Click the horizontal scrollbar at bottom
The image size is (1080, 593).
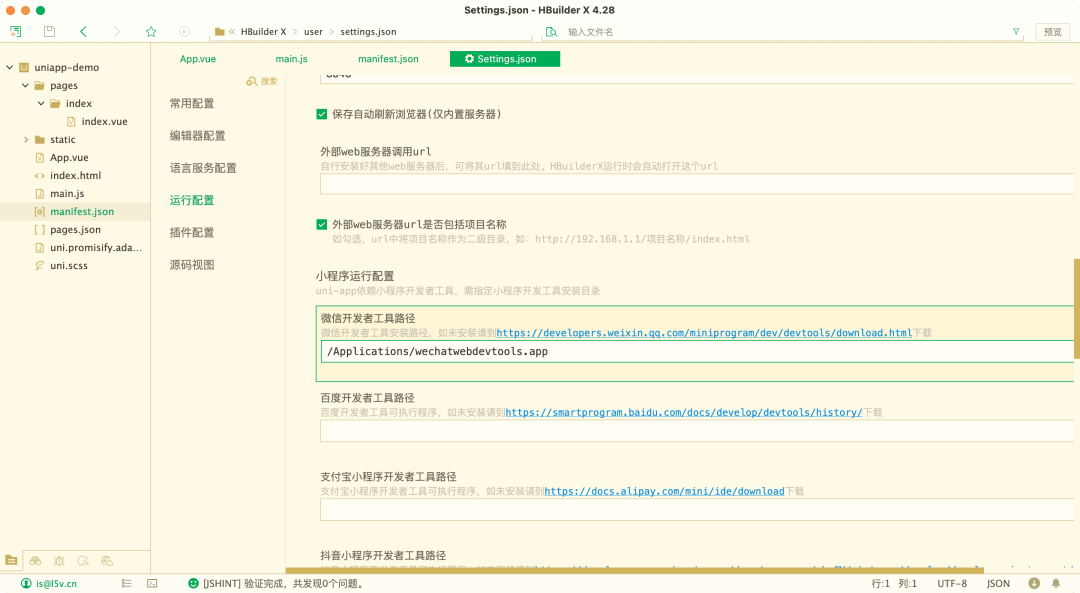(634, 570)
